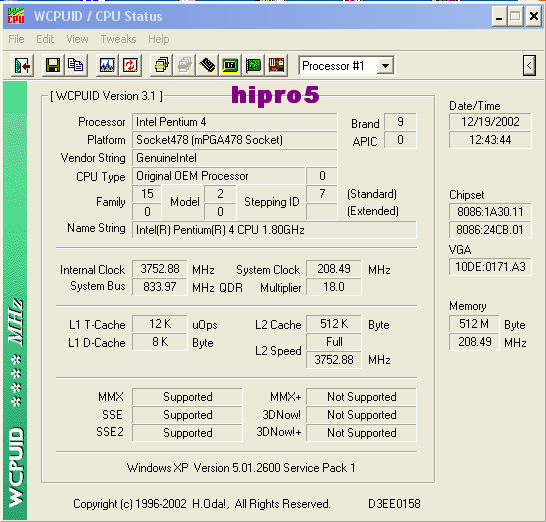The width and height of the screenshot is (546, 522).
Task: Click the green display card icon
Action: [x=230, y=65]
